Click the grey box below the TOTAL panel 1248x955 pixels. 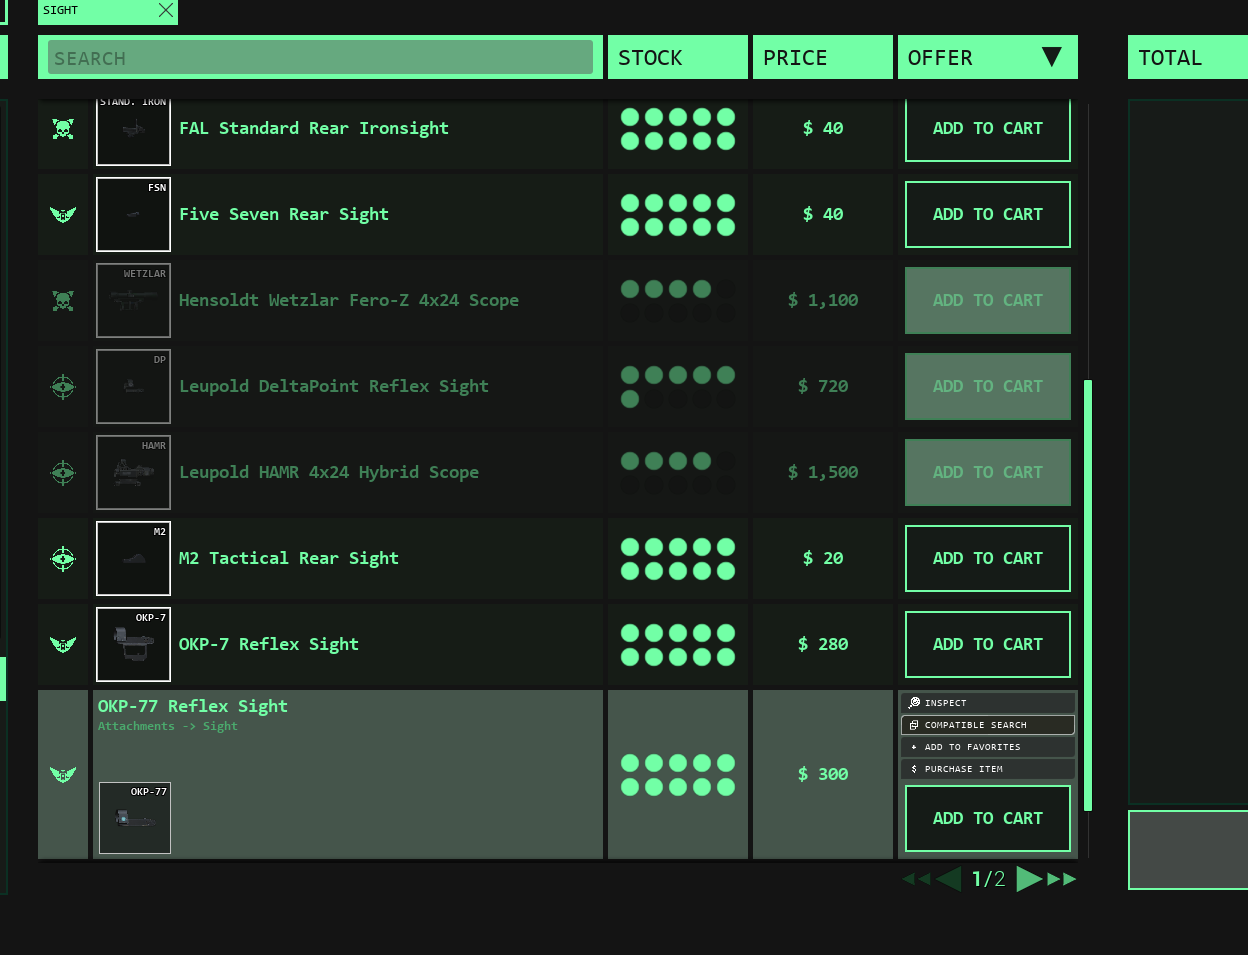[1188, 850]
